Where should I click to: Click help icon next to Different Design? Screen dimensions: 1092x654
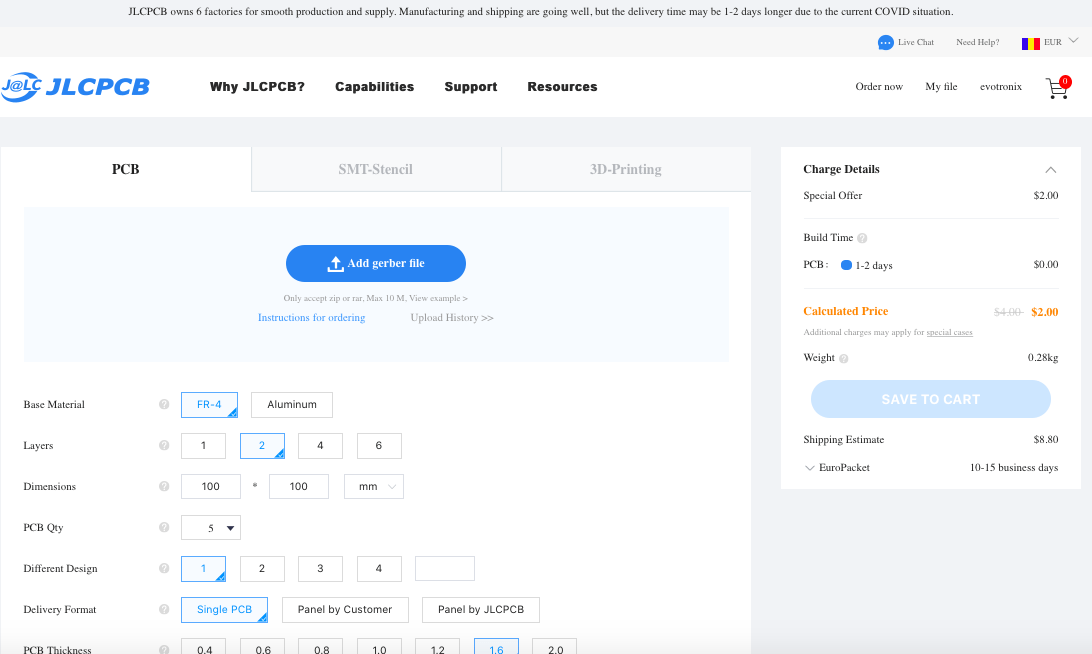click(164, 568)
